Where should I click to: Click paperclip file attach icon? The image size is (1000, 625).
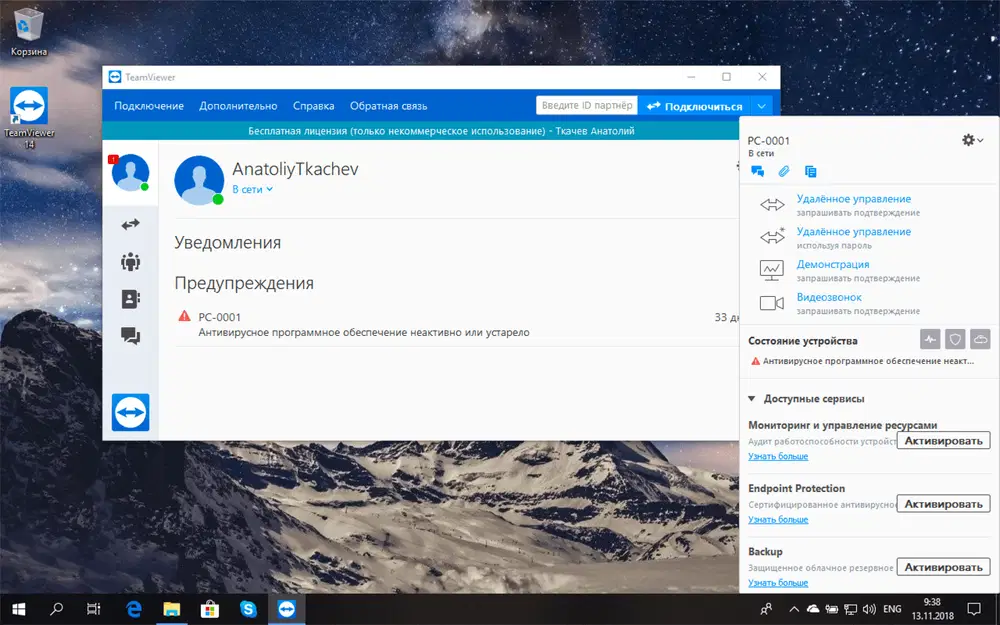784,171
